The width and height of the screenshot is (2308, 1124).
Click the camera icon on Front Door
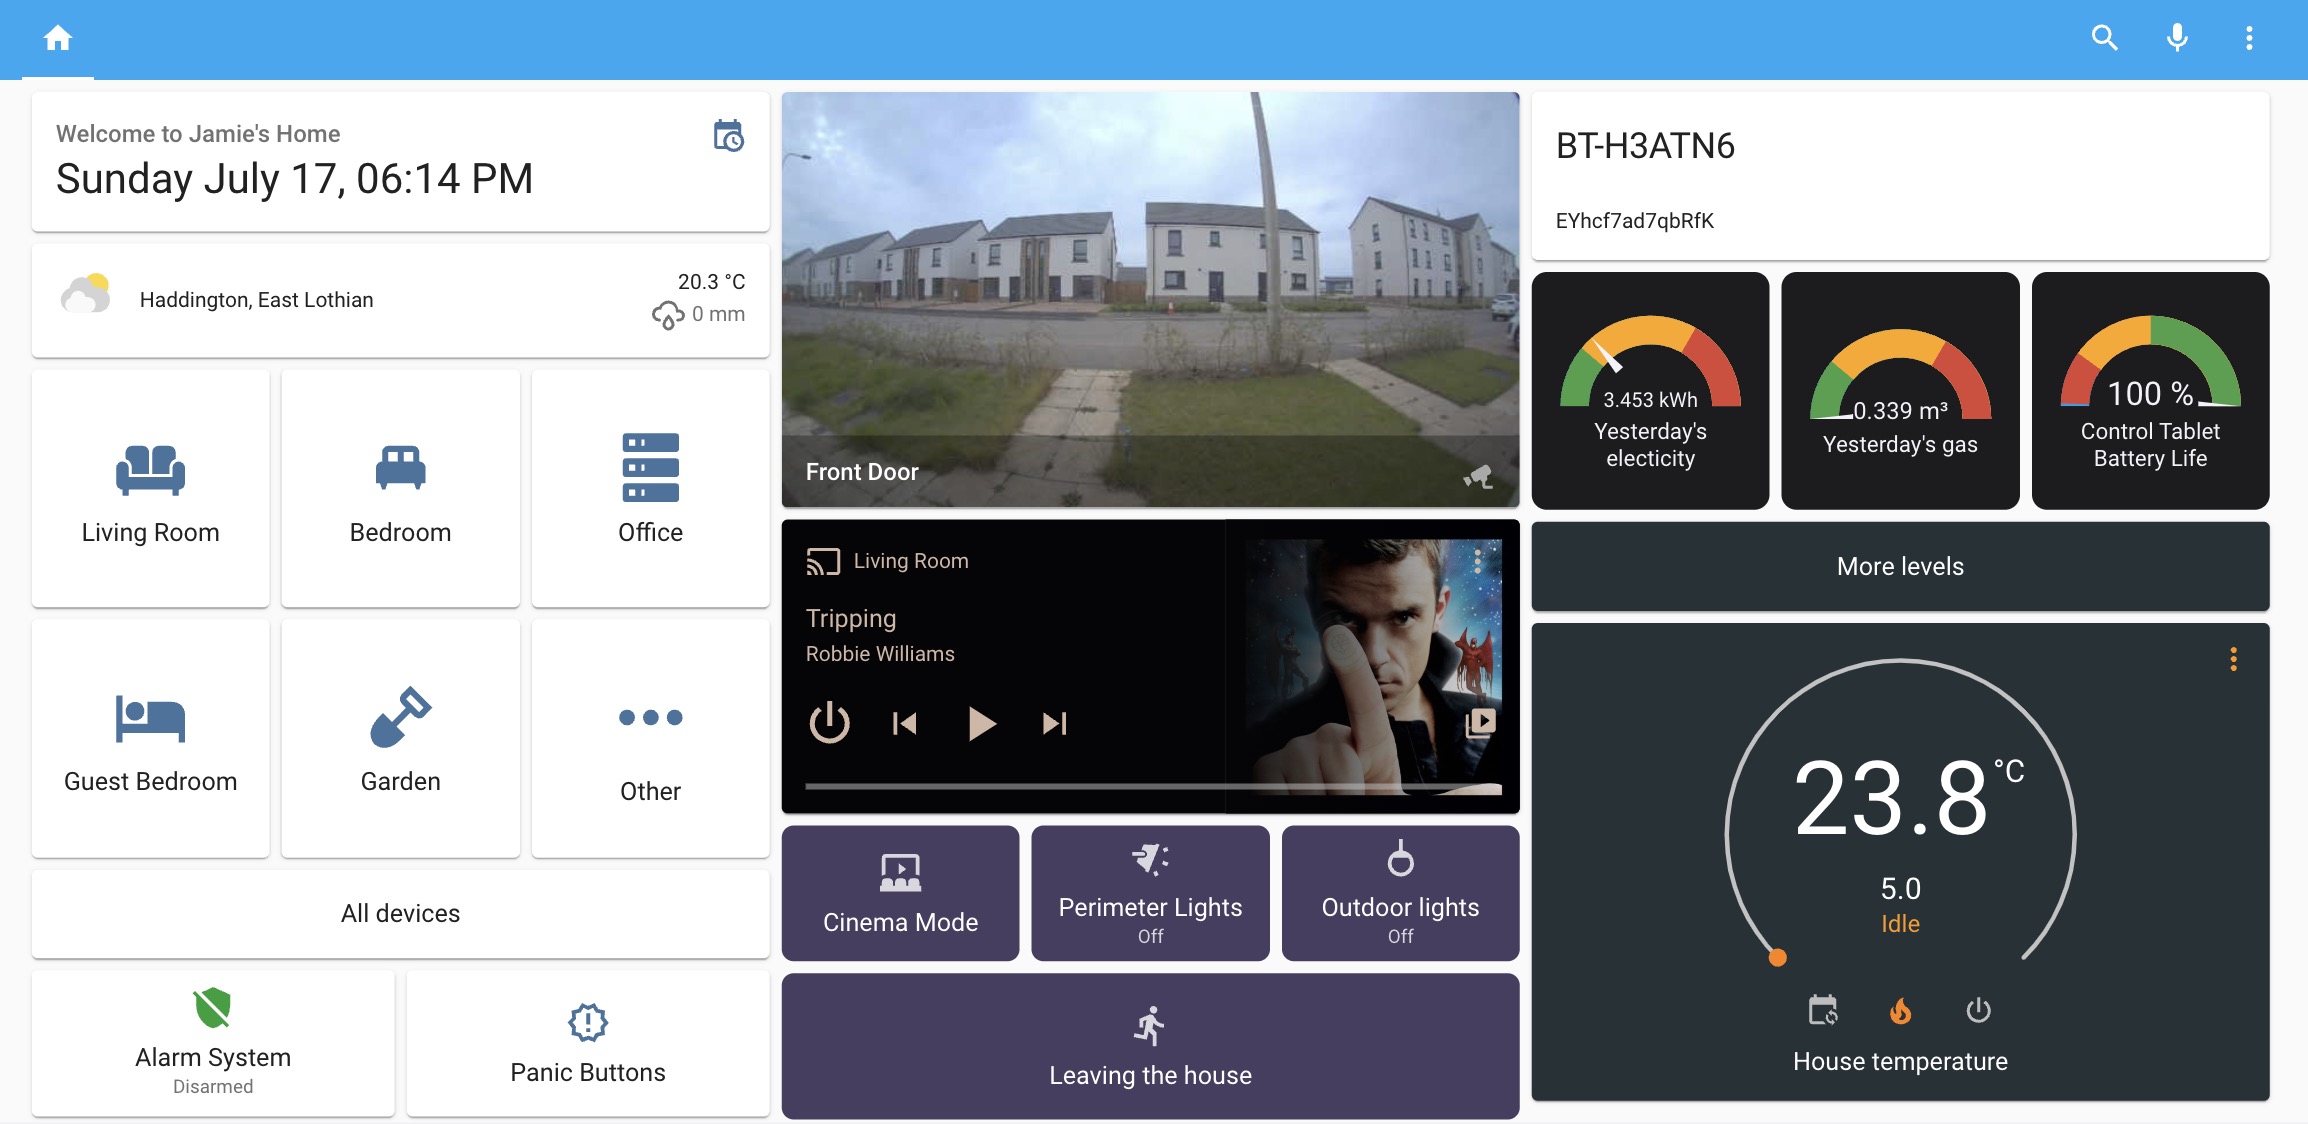point(1479,476)
